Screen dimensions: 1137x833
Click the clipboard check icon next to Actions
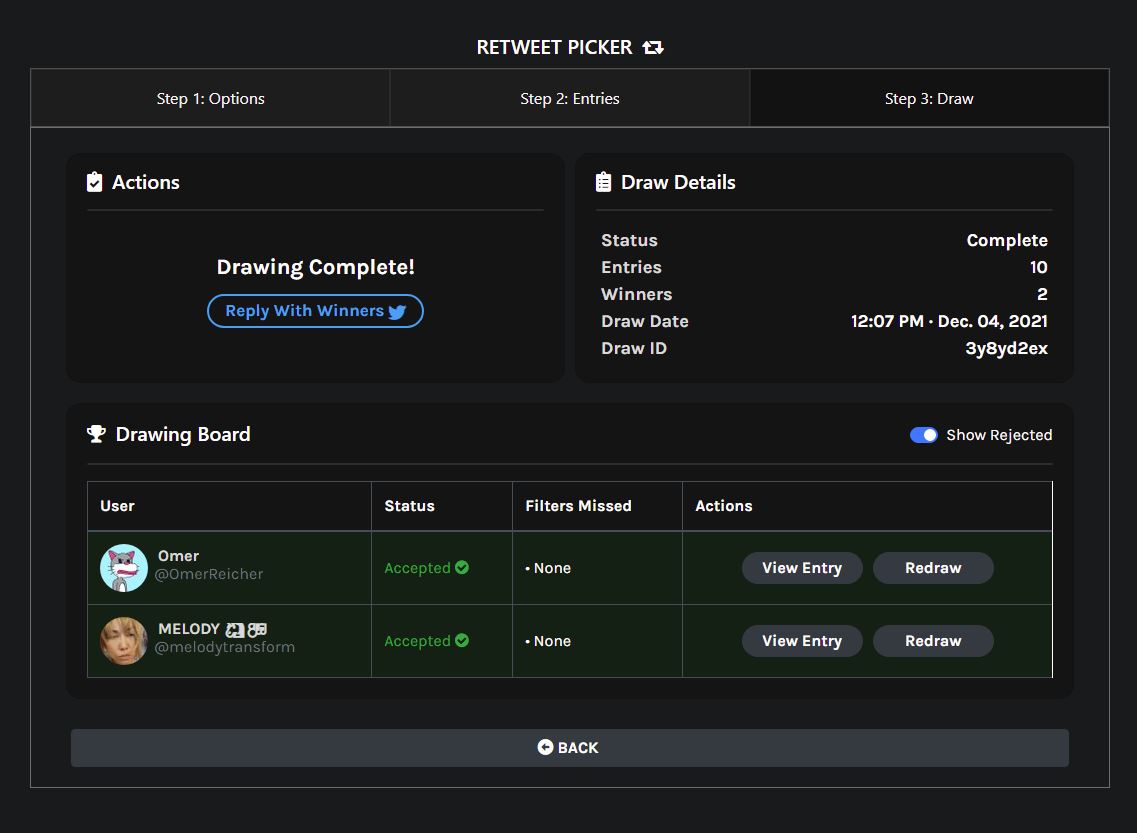(x=94, y=182)
